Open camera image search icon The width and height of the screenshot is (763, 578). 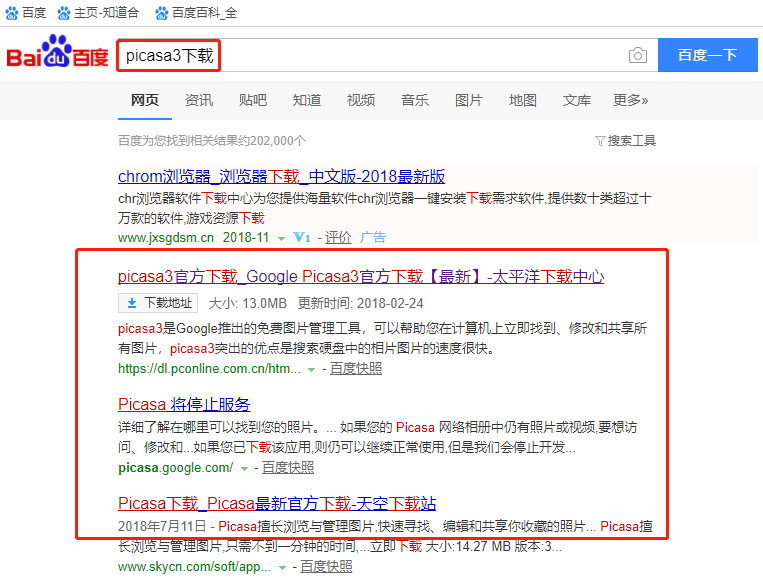pos(637,55)
